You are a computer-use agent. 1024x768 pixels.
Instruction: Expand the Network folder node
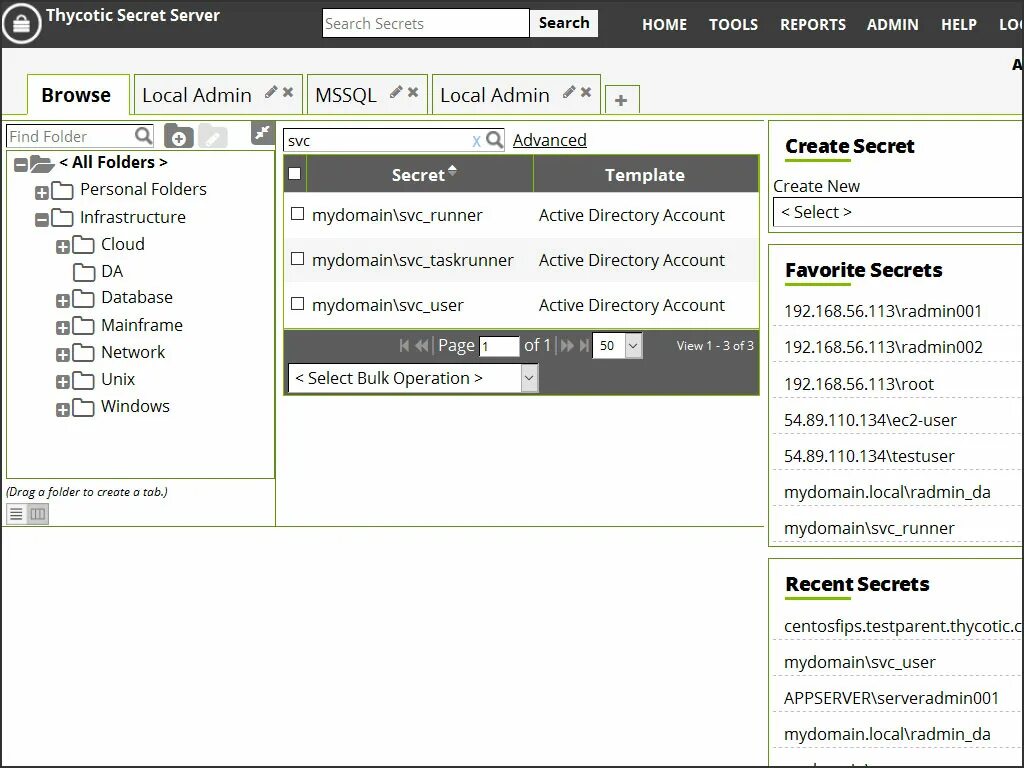63,355
